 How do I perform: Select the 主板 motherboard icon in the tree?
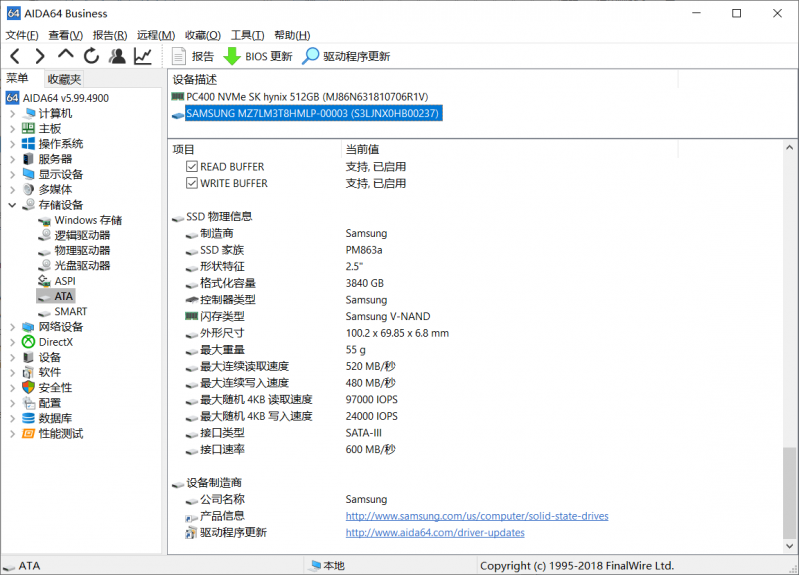(29, 128)
